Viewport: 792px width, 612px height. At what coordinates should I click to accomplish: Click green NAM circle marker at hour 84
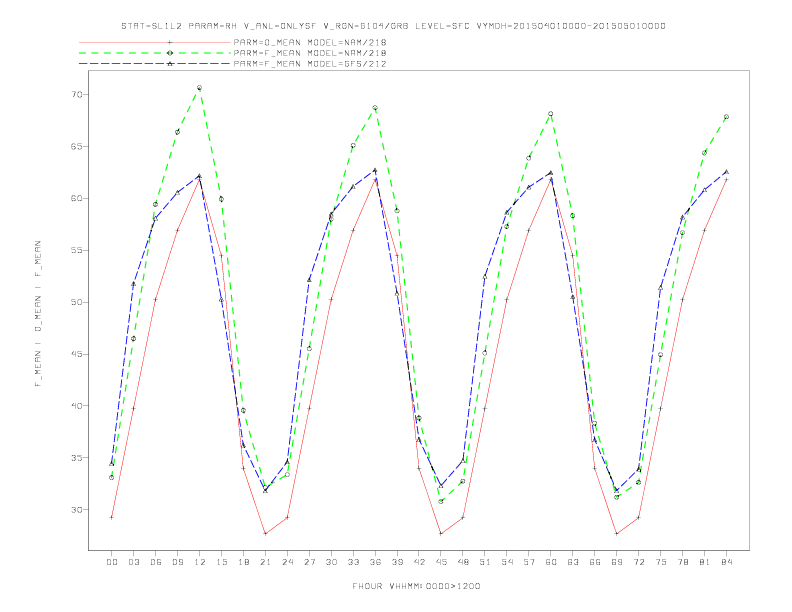point(726,117)
